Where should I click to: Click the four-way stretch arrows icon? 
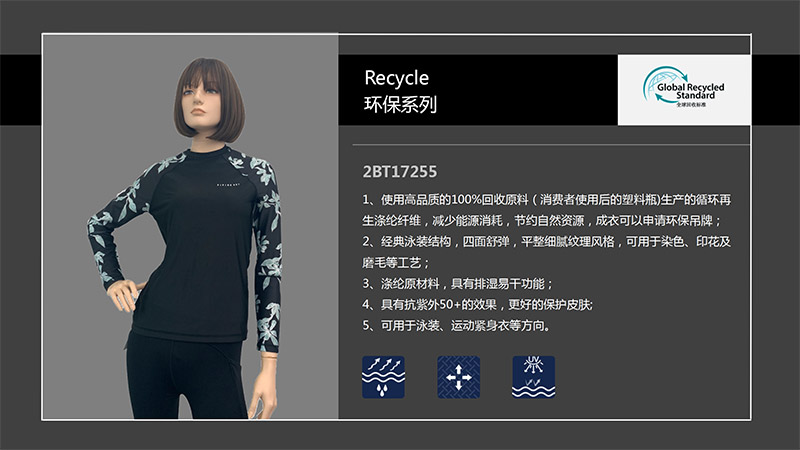point(458,377)
